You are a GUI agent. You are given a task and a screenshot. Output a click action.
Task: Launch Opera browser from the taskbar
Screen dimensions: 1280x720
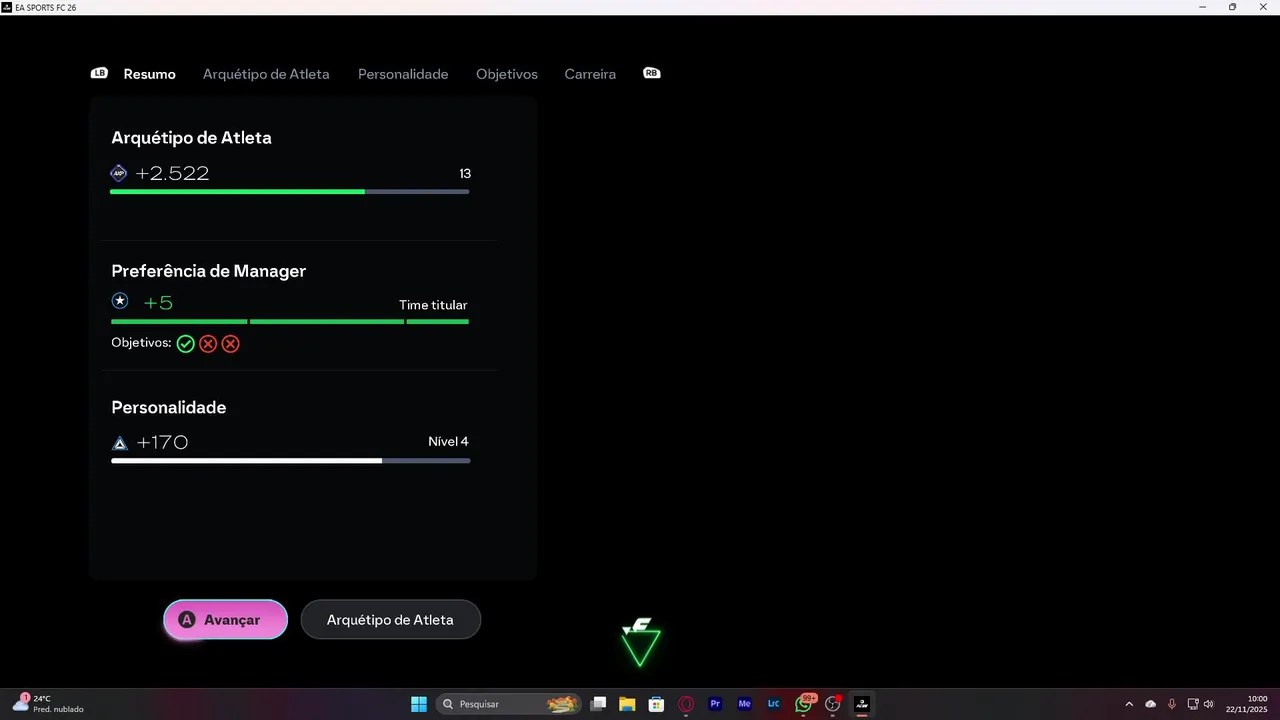686,704
